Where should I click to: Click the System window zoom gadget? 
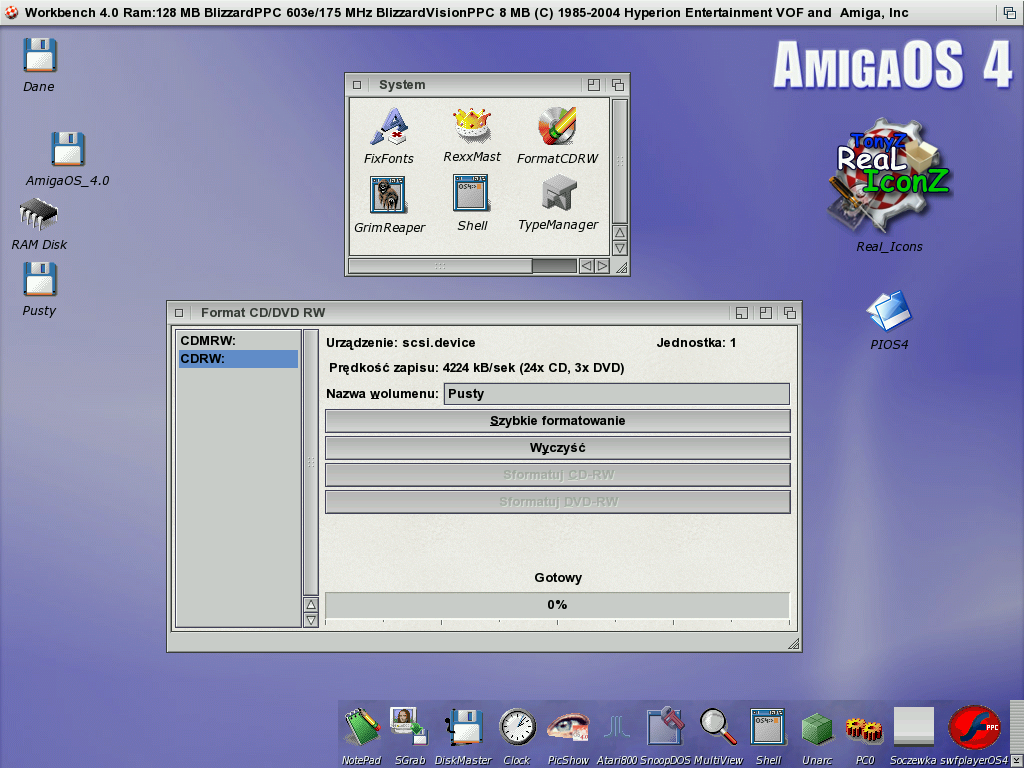tap(594, 85)
